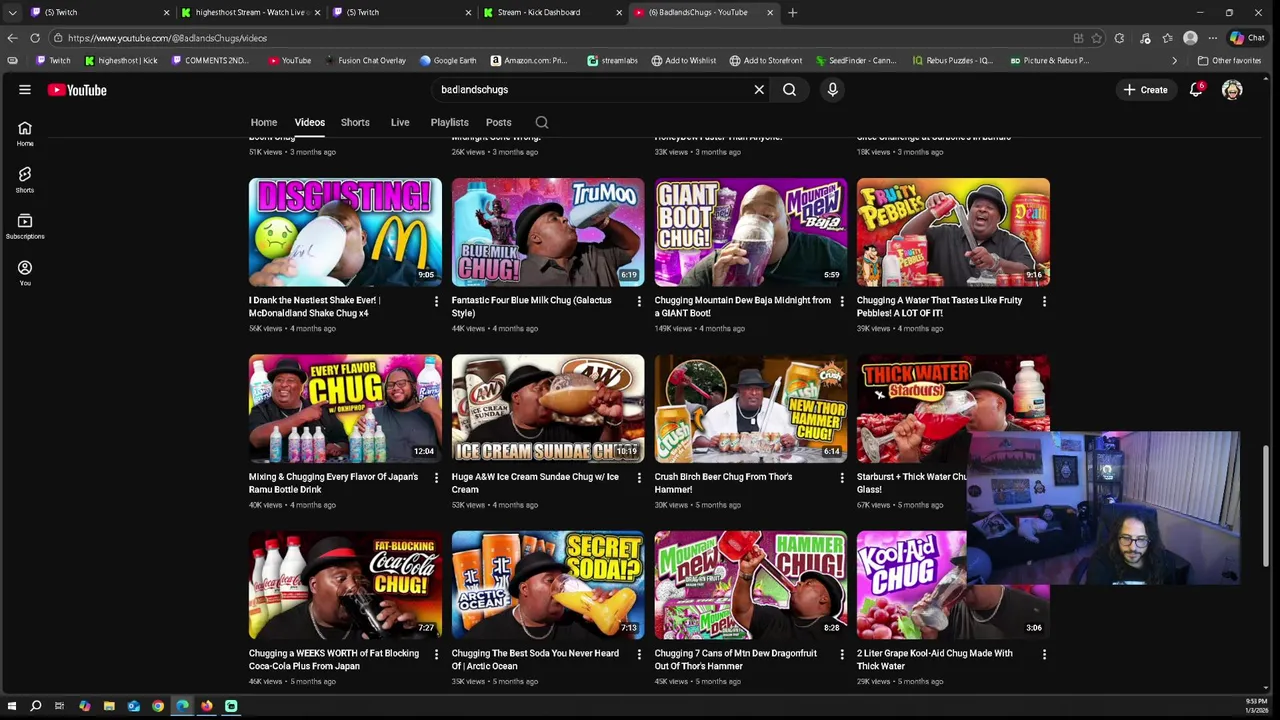Open options for Ramu Bottle Drink video
Image resolution: width=1280 pixels, height=720 pixels.
tap(436, 478)
